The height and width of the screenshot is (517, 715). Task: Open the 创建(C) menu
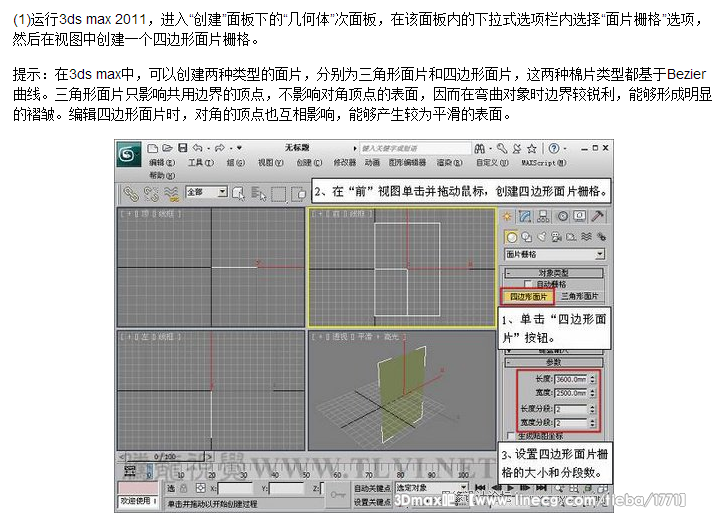[x=309, y=163]
